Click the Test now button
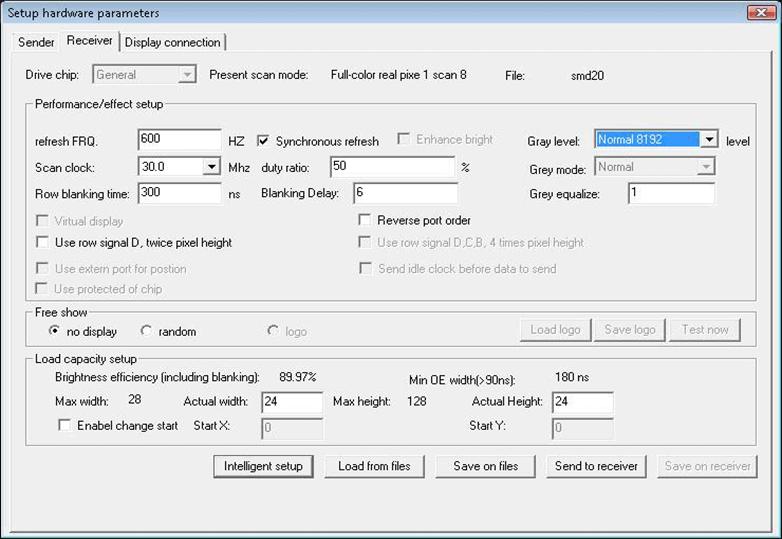The height and width of the screenshot is (539, 782). point(704,330)
